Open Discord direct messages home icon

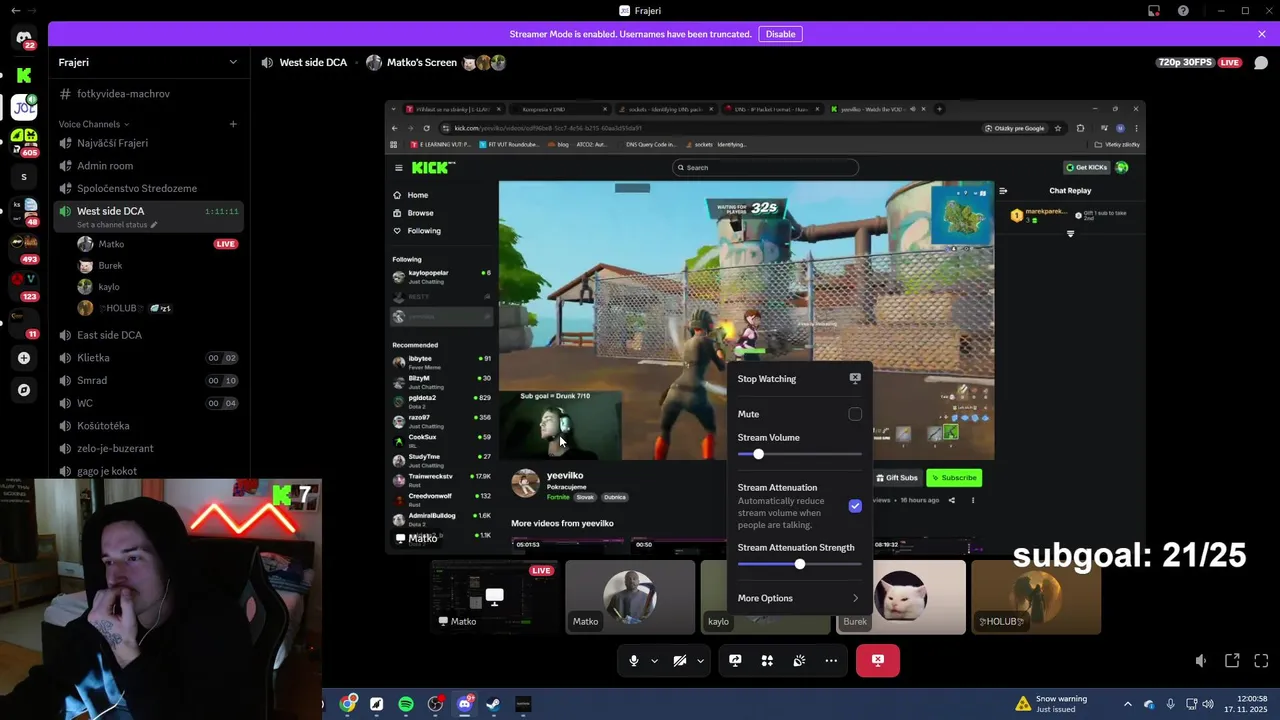(x=24, y=38)
